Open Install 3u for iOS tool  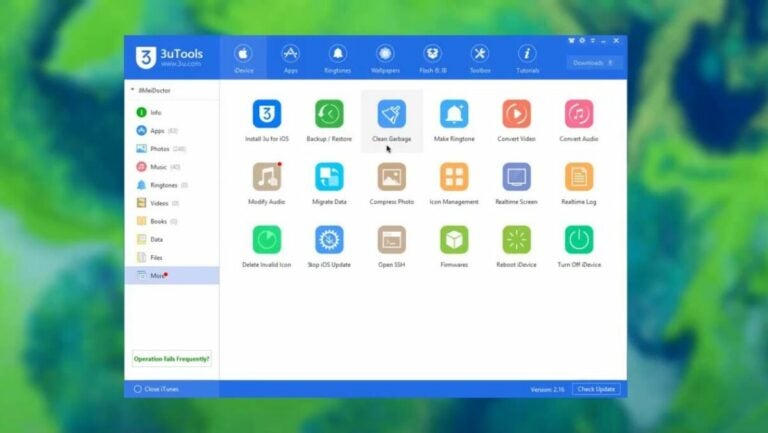coord(266,120)
